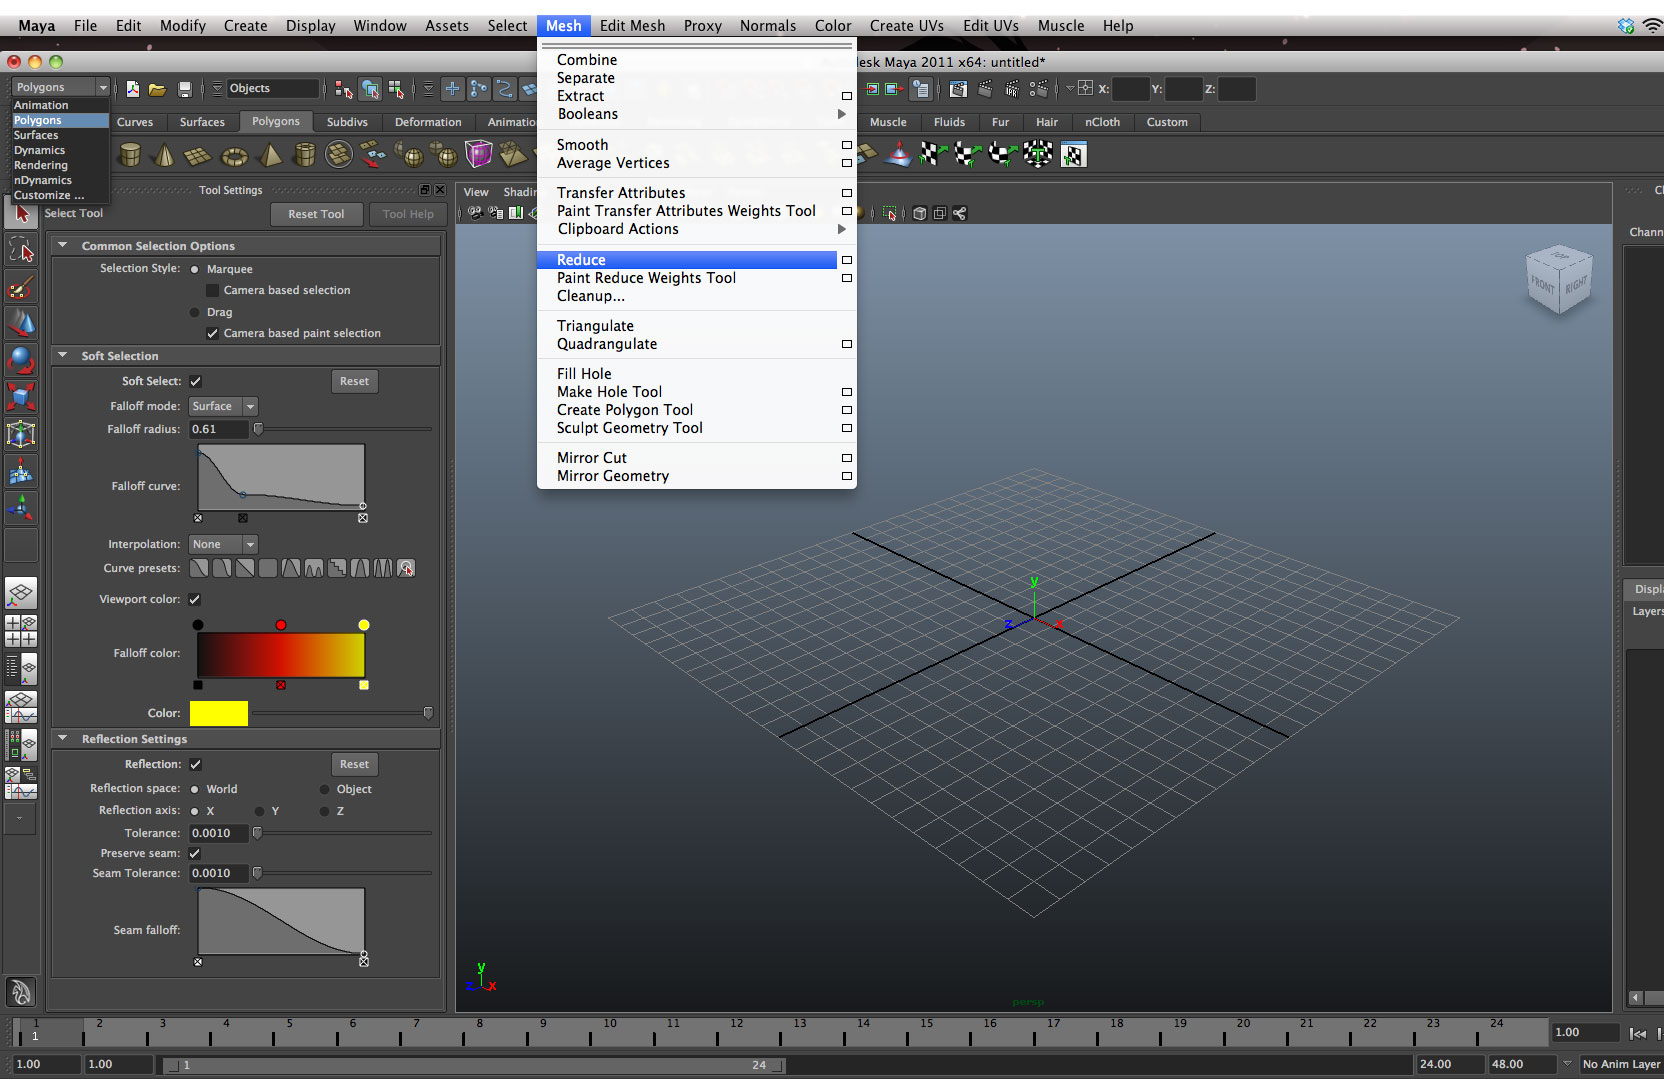The image size is (1664, 1079).
Task: Click the Tool Help button
Action: (408, 214)
